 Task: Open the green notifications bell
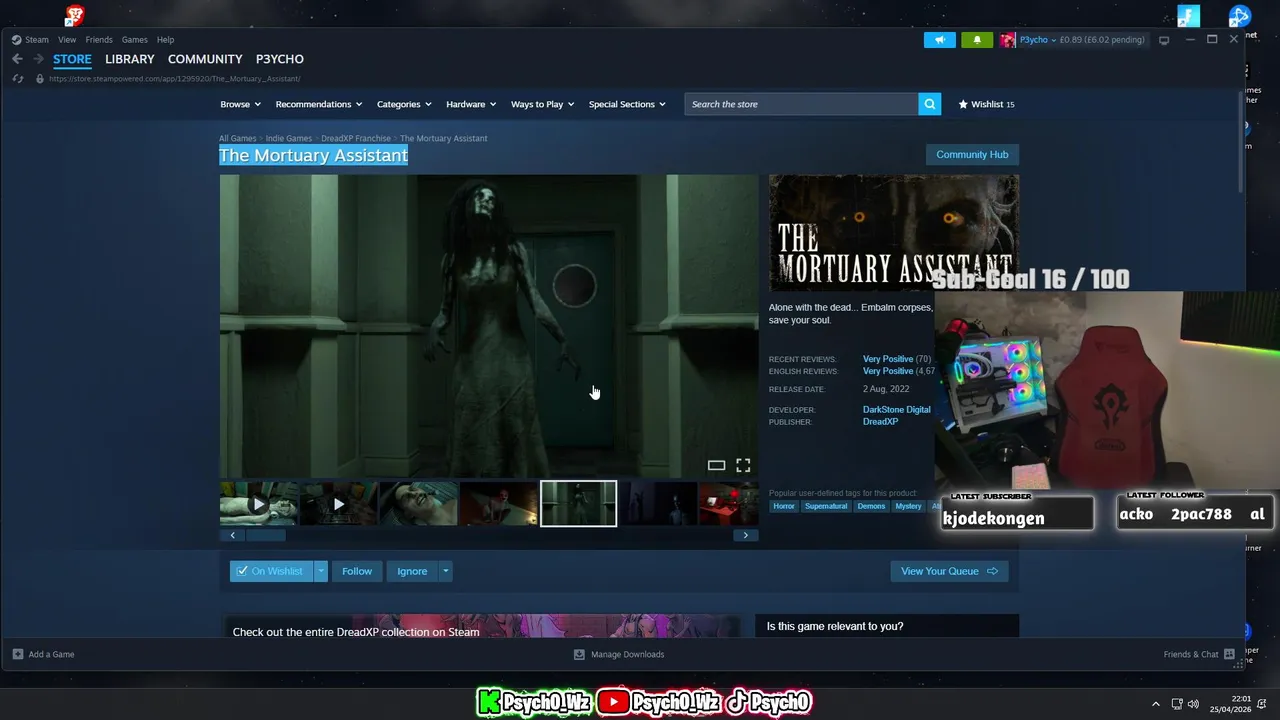pos(977,40)
